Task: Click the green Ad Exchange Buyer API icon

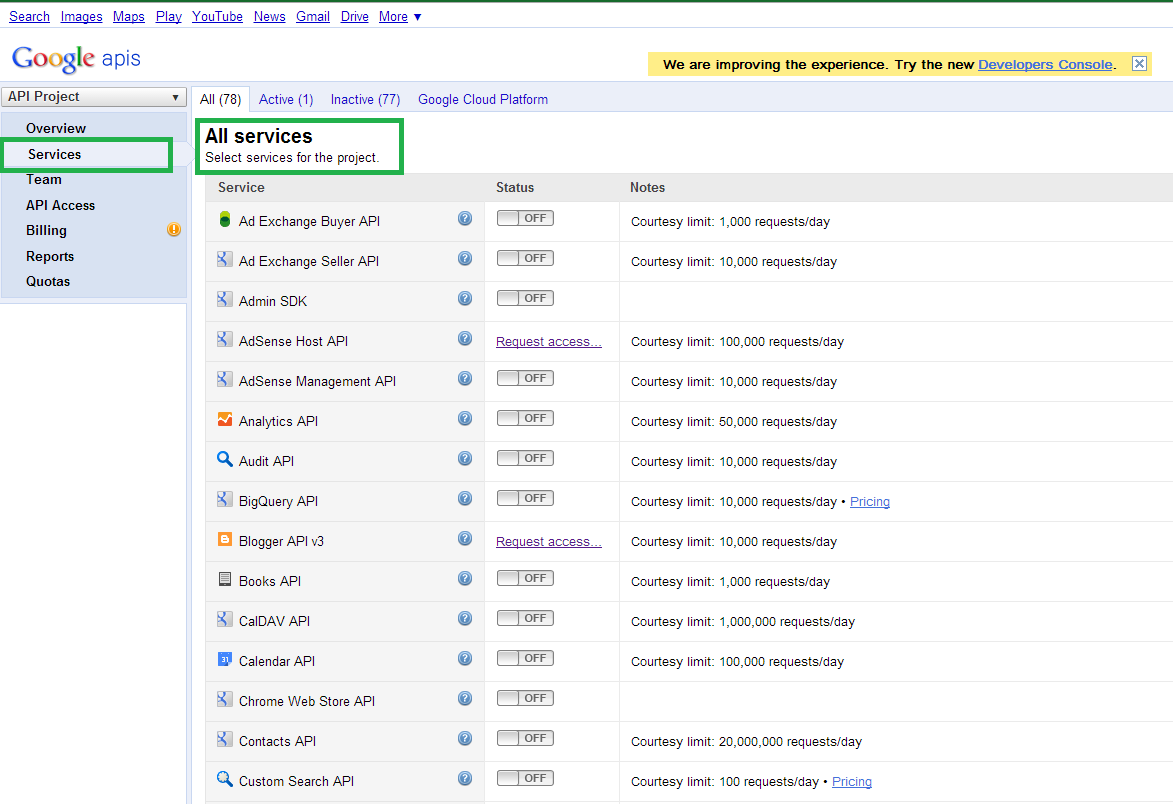Action: click(224, 219)
